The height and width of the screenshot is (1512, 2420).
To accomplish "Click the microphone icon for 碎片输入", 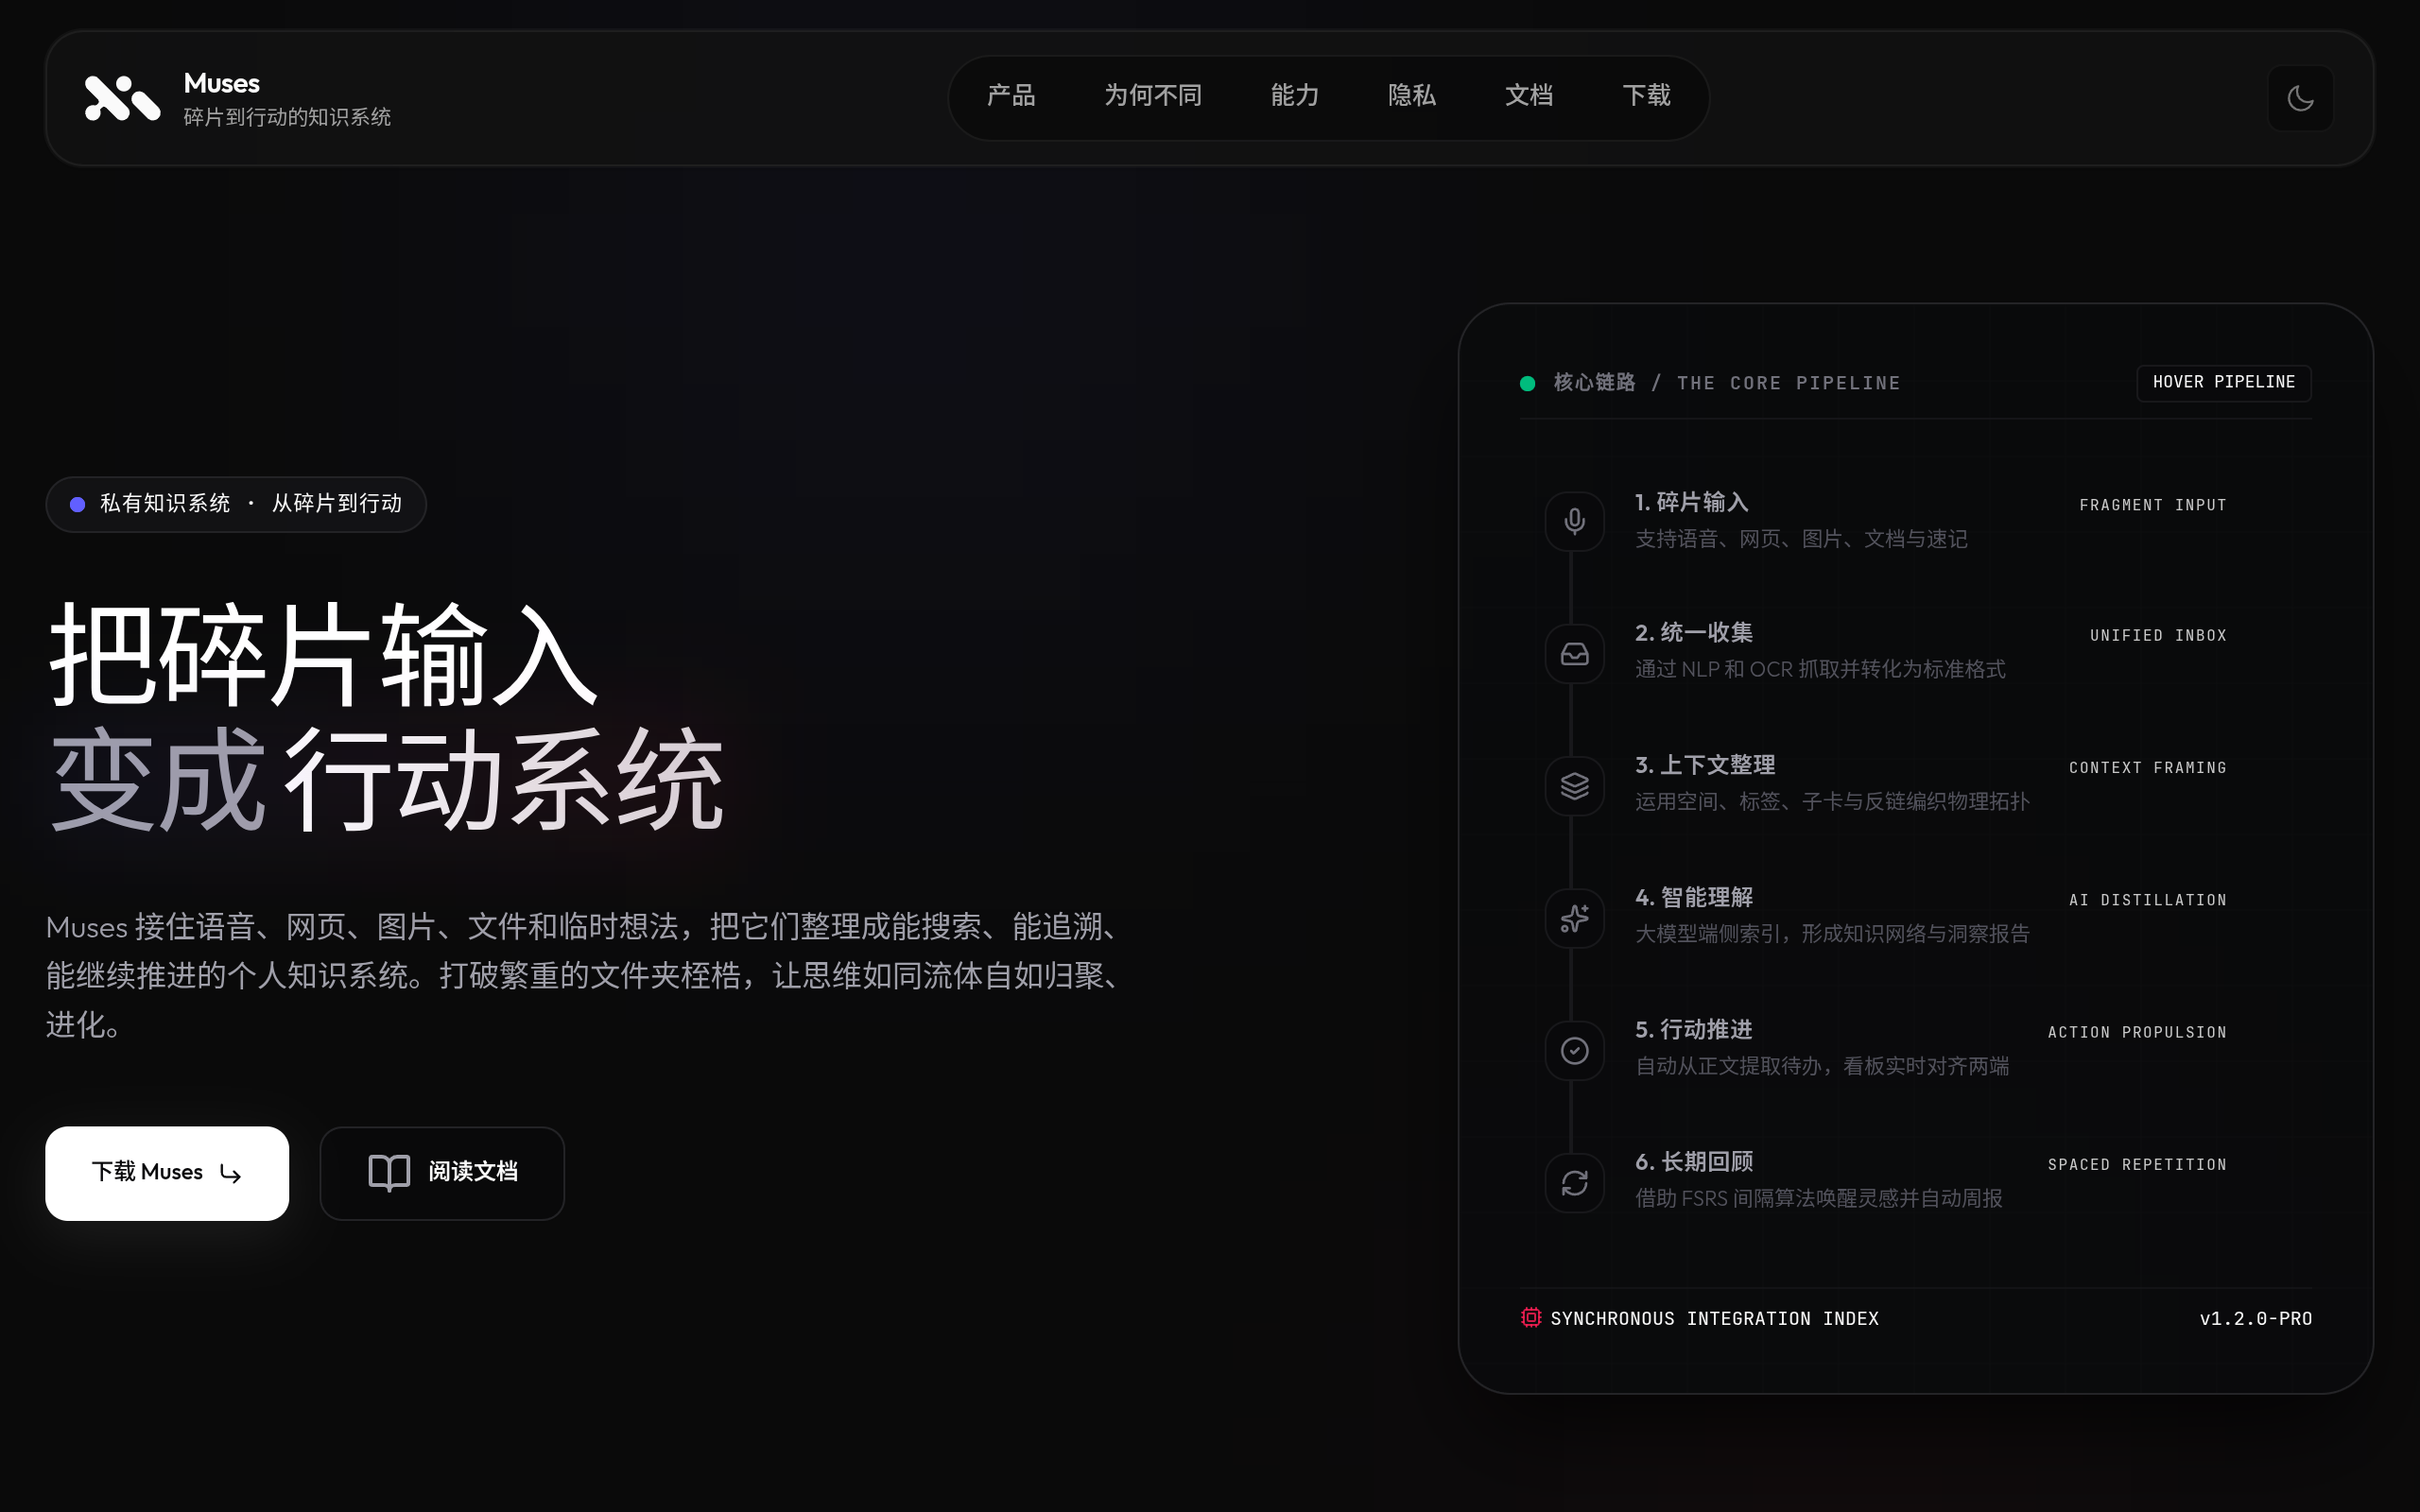I will point(1574,521).
